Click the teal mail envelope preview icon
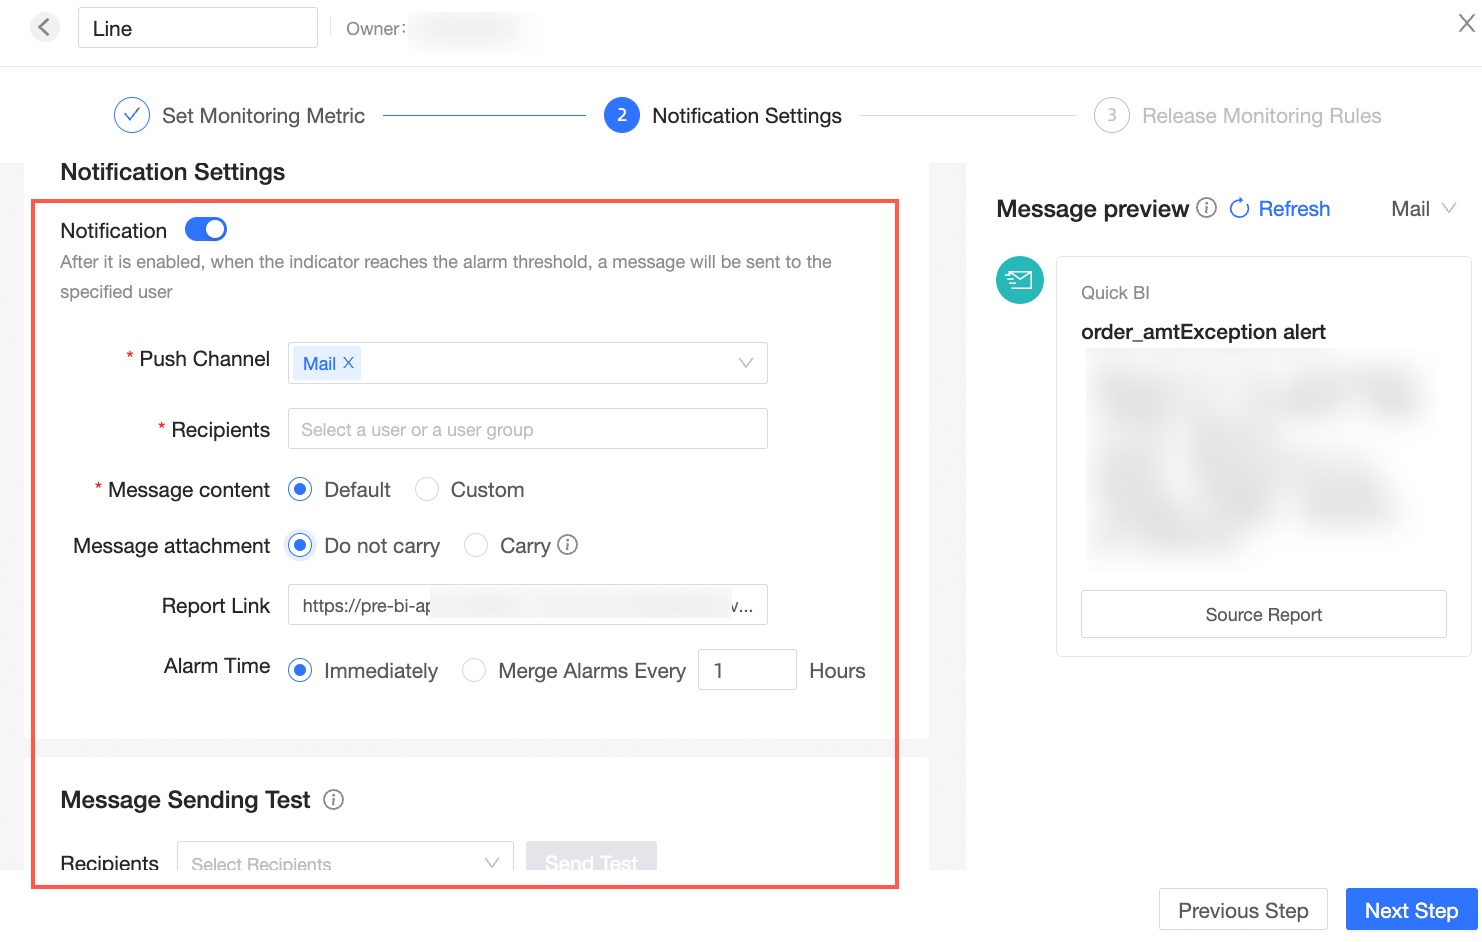Image resolution: width=1482 pixels, height=942 pixels. point(1019,280)
